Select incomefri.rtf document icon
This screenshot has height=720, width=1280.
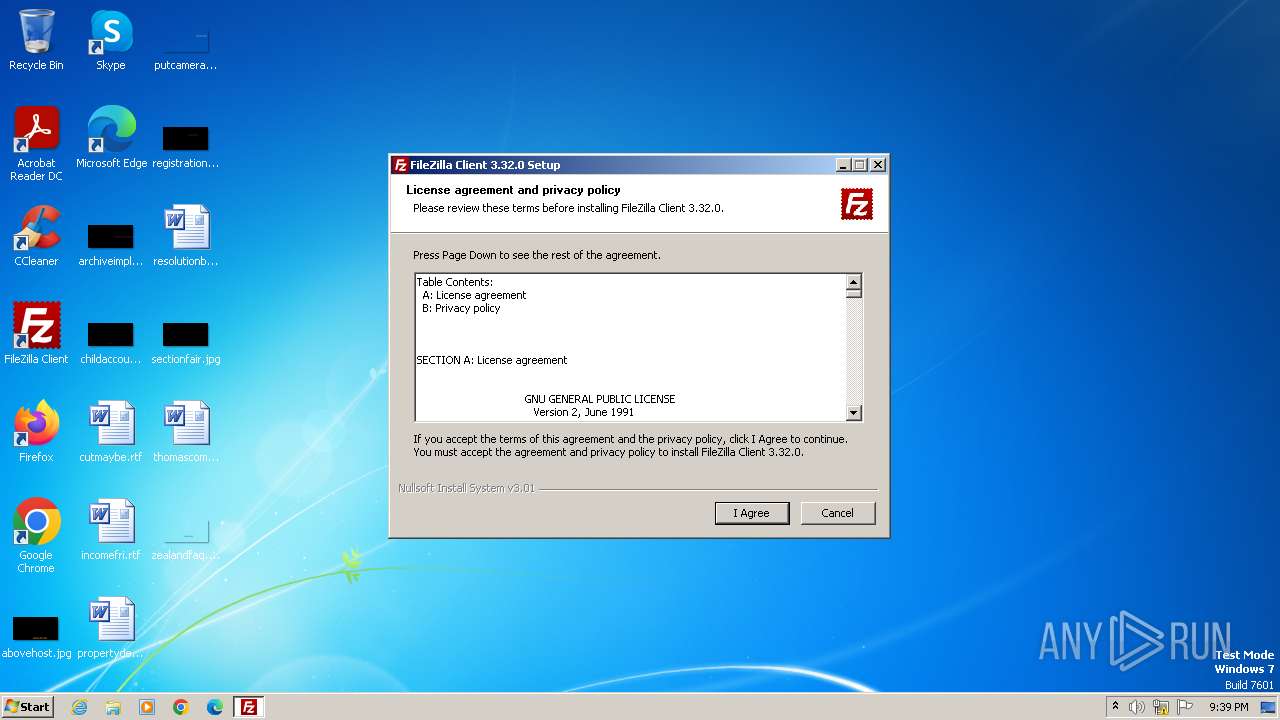tap(111, 530)
